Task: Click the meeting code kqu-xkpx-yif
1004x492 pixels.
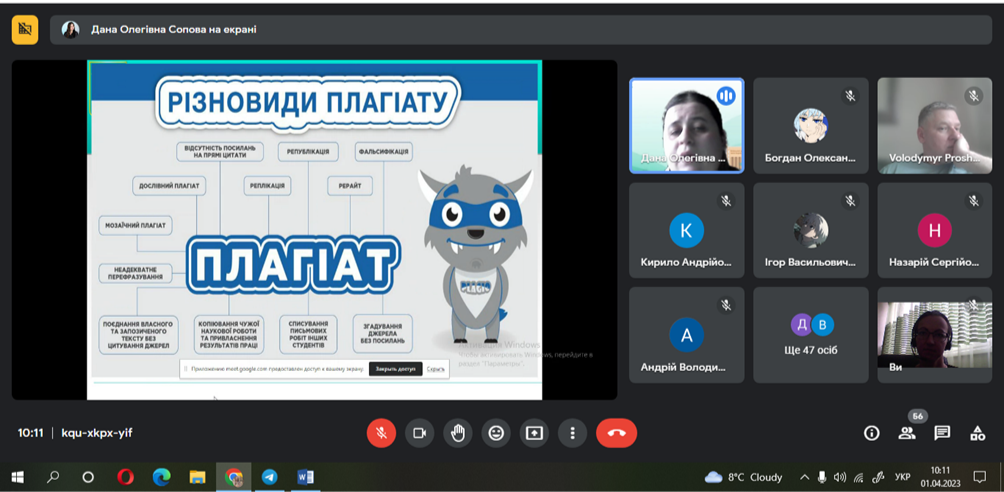Action: coord(97,433)
